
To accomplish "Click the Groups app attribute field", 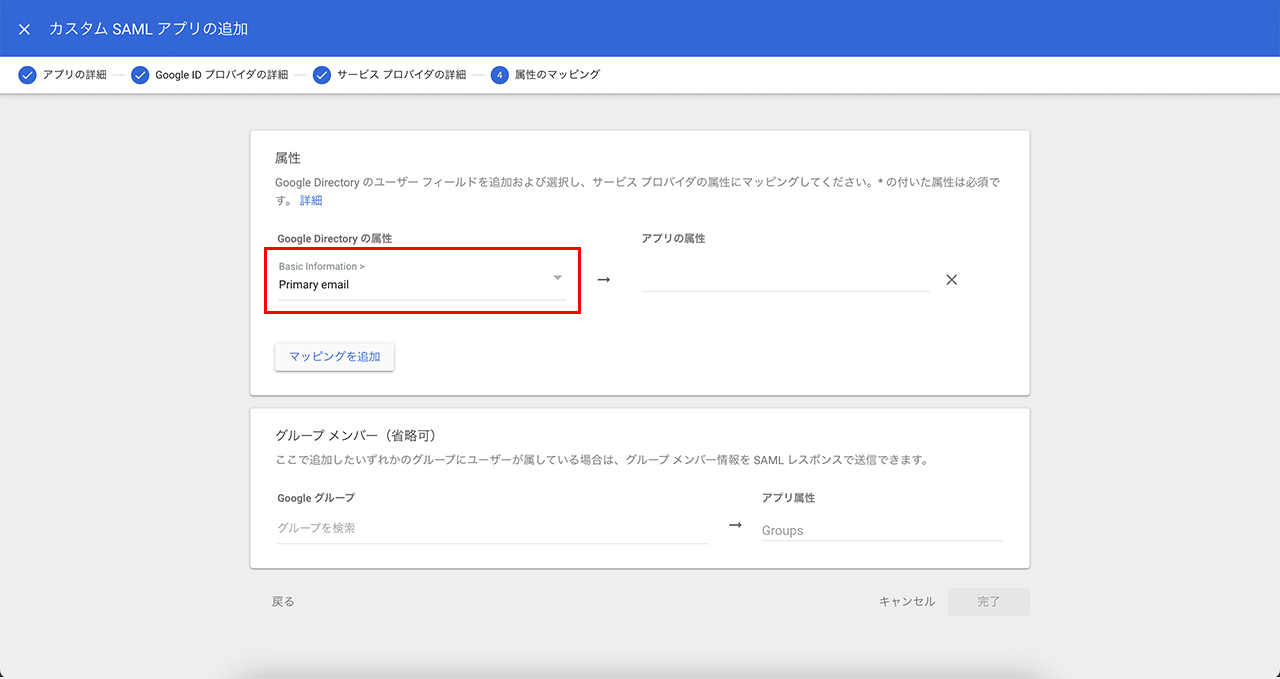I will pos(881,530).
